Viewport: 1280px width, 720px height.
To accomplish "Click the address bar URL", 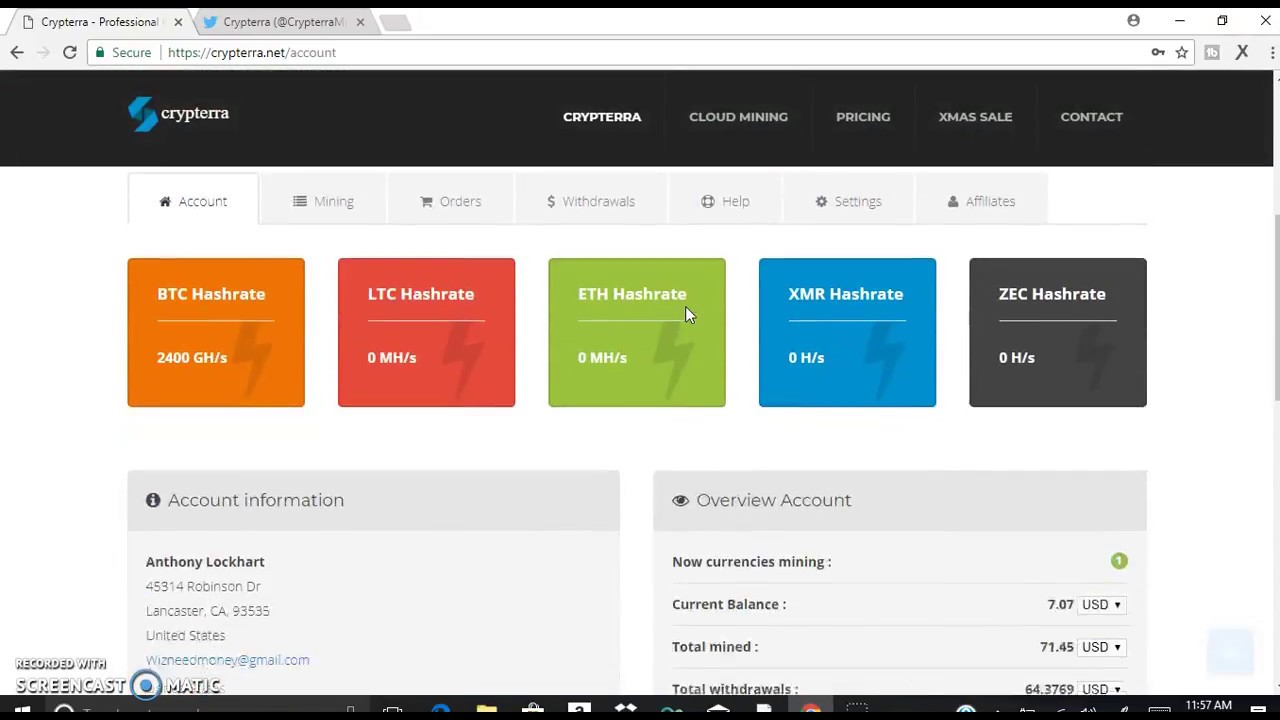I will click(x=252, y=52).
